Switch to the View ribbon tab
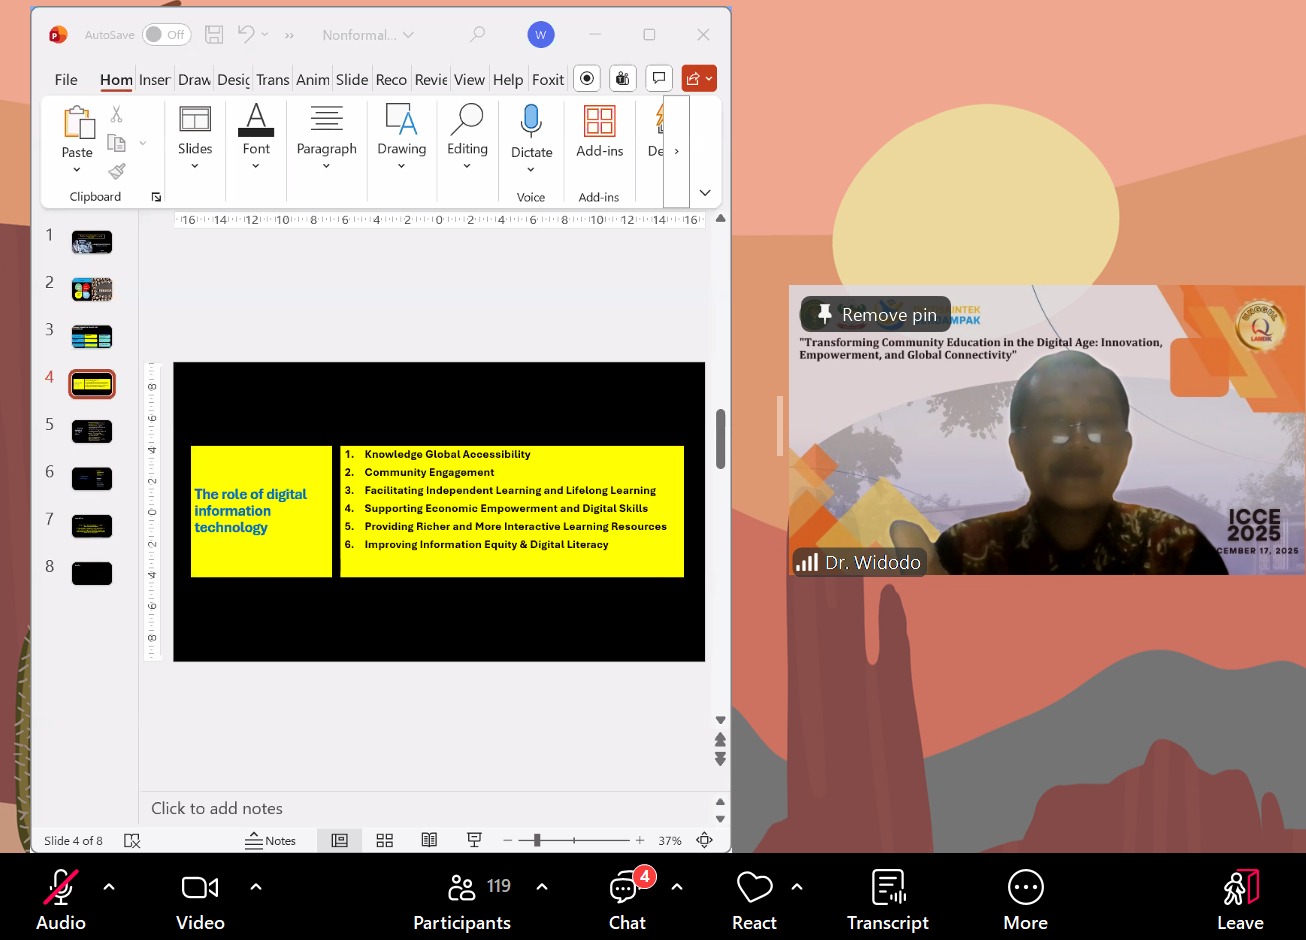 pyautogui.click(x=469, y=80)
